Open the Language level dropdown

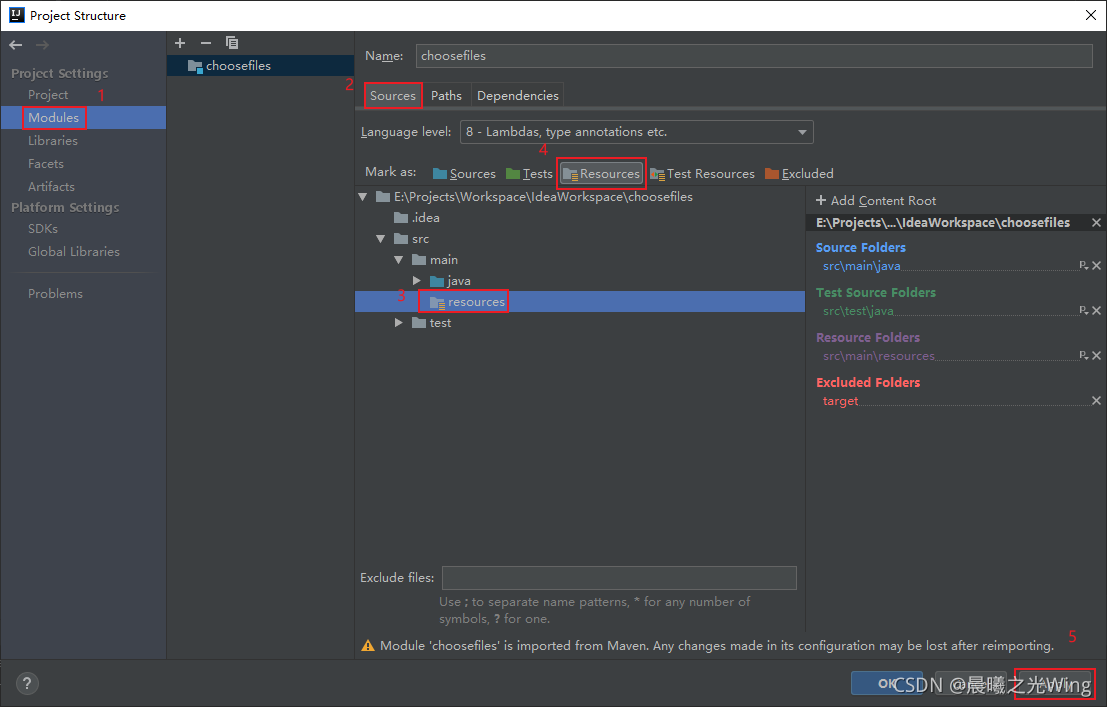[636, 132]
